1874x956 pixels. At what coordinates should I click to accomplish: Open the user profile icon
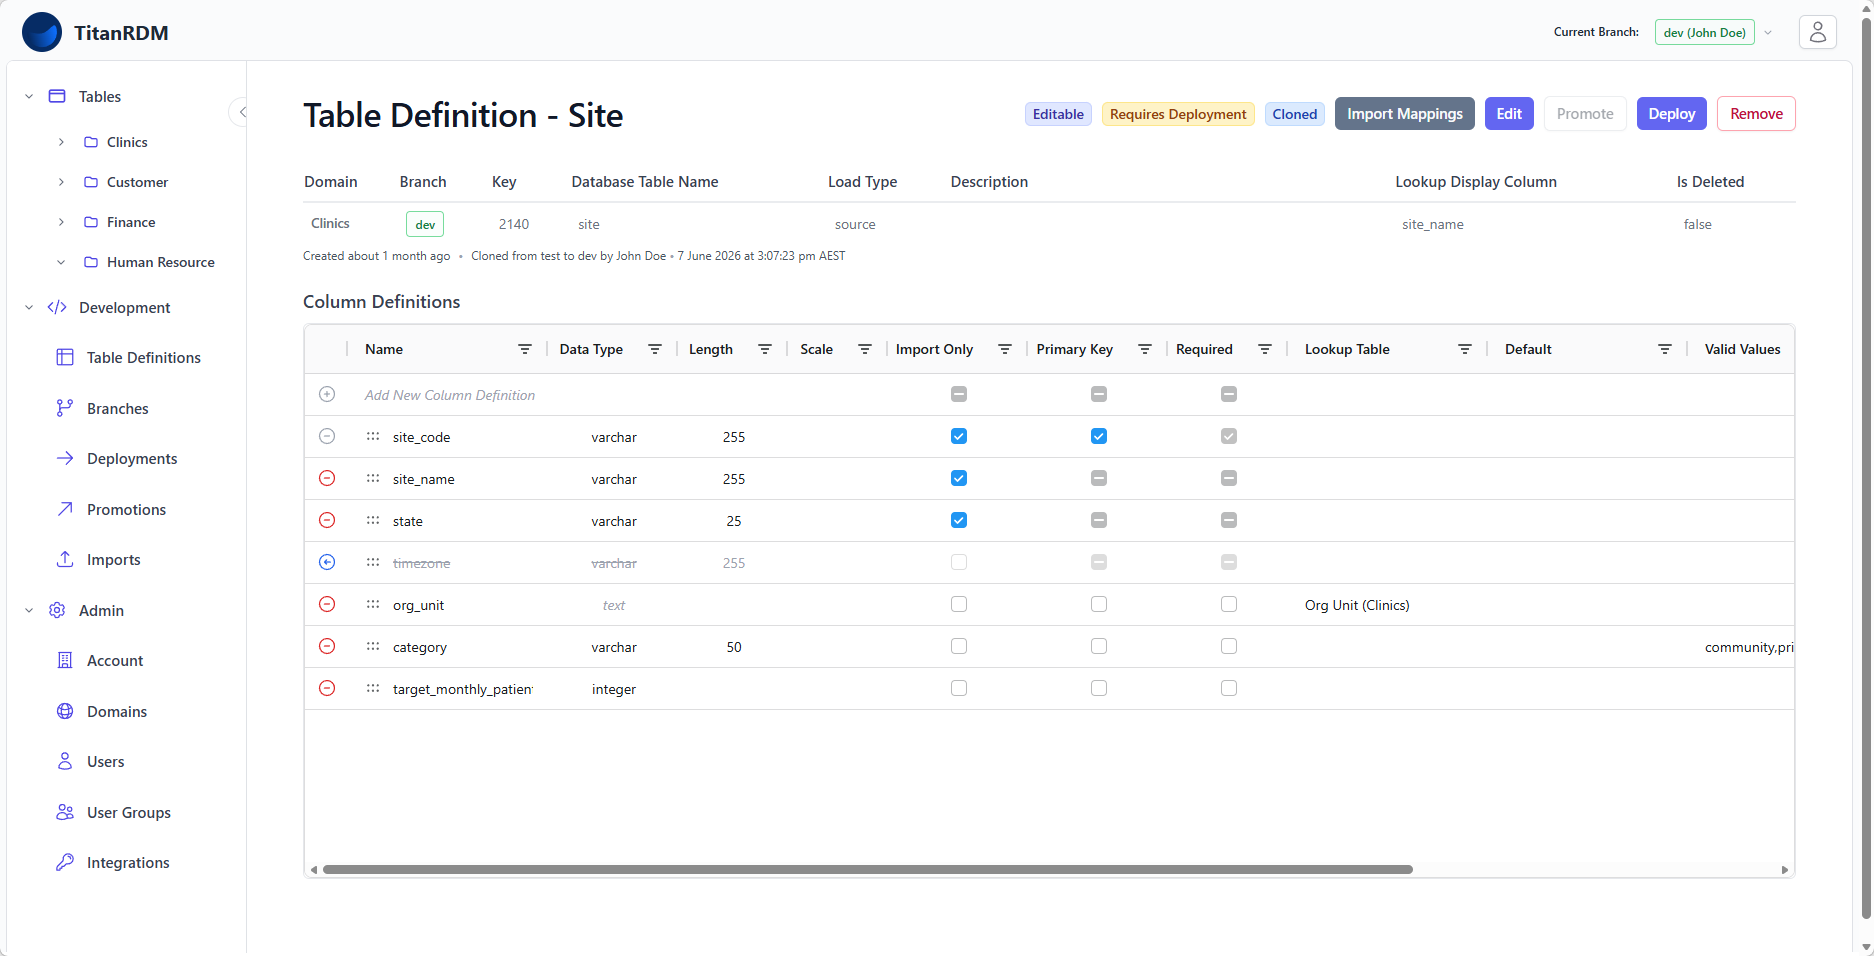click(x=1817, y=32)
